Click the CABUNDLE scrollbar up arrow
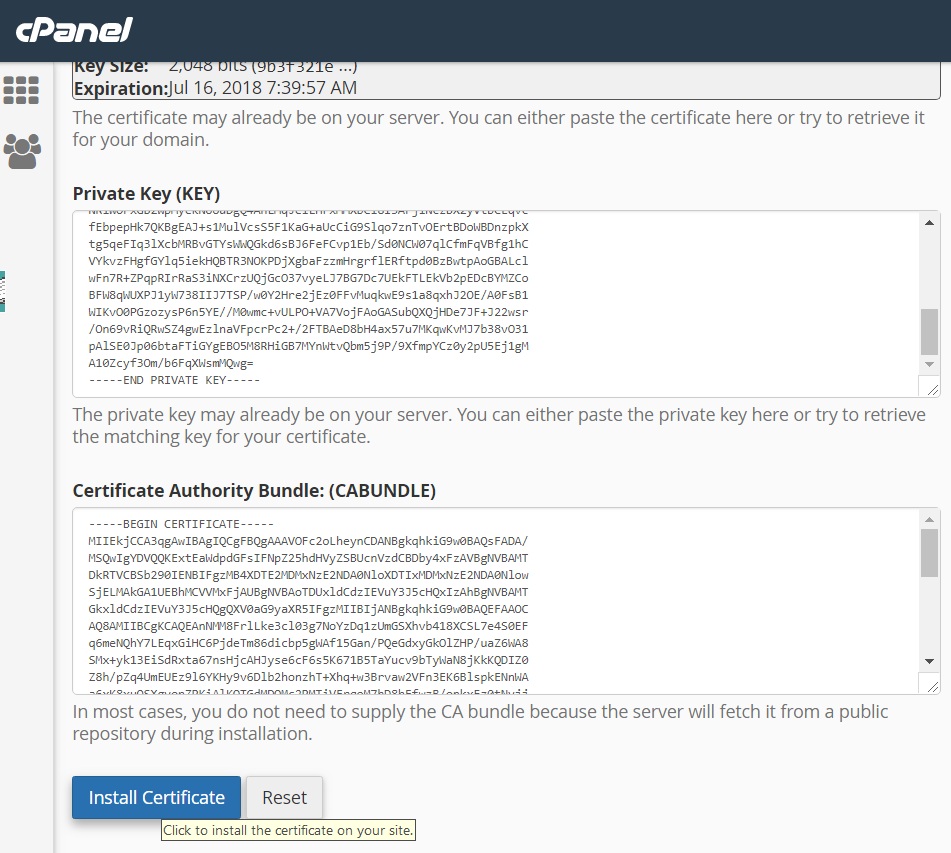 click(x=929, y=519)
